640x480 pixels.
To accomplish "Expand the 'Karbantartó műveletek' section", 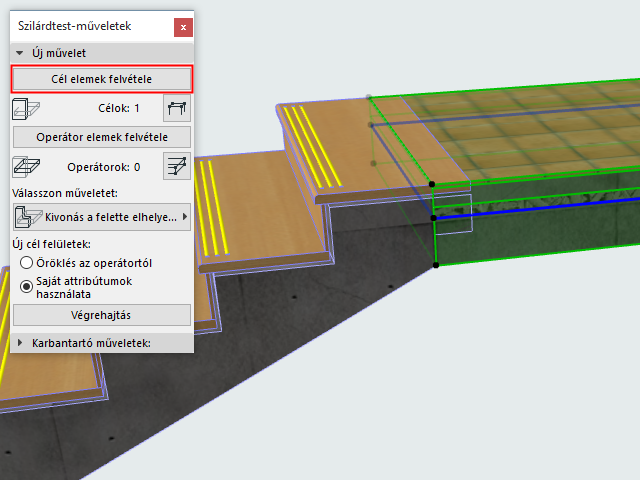I will [x=20, y=343].
